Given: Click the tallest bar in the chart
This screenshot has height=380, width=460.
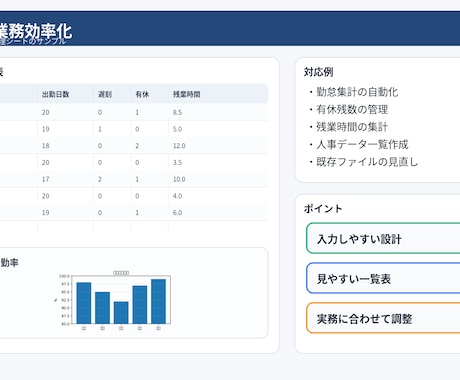Looking at the screenshot, I should click(x=158, y=301).
